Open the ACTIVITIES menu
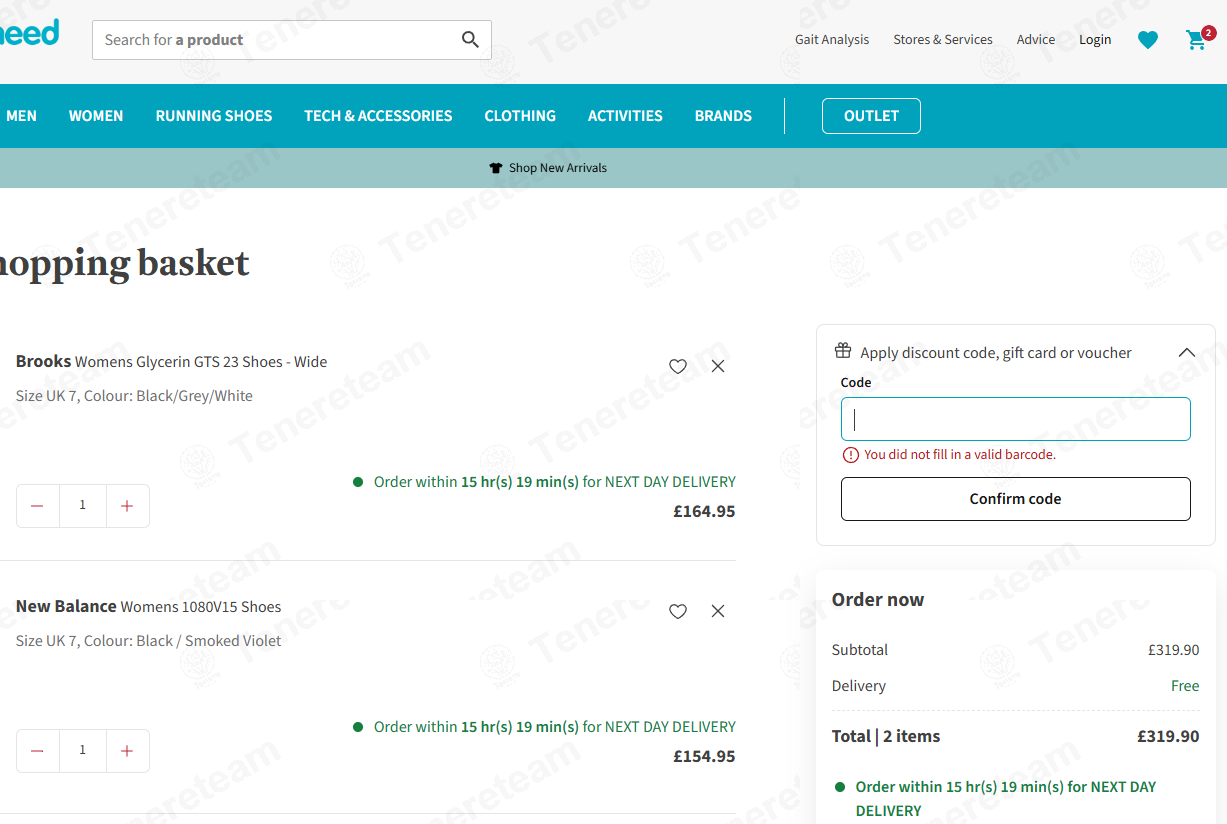The image size is (1227, 824). point(625,116)
